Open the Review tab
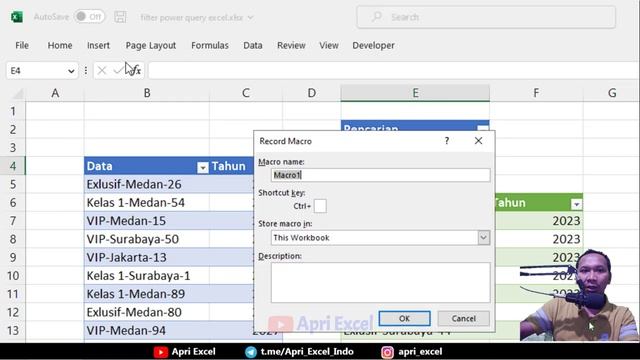The image size is (640, 360). pyautogui.click(x=291, y=45)
